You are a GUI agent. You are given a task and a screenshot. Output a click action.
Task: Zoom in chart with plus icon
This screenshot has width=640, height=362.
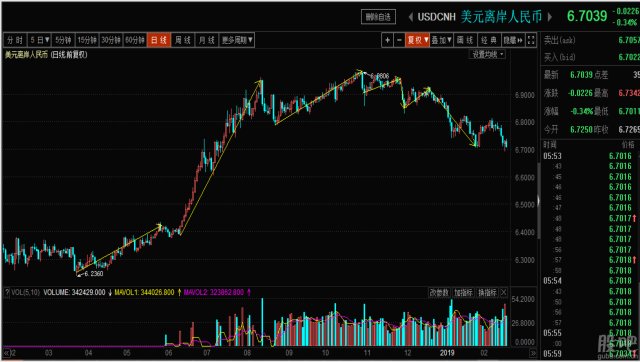[x=387, y=40]
